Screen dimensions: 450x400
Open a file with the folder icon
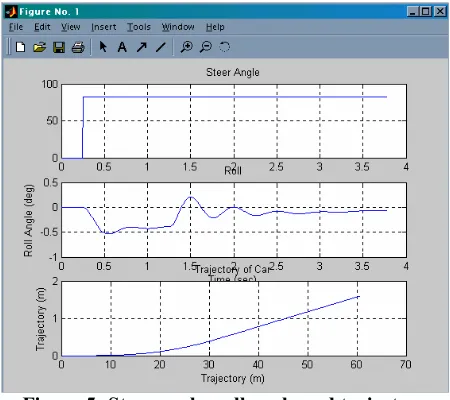(x=40, y=47)
